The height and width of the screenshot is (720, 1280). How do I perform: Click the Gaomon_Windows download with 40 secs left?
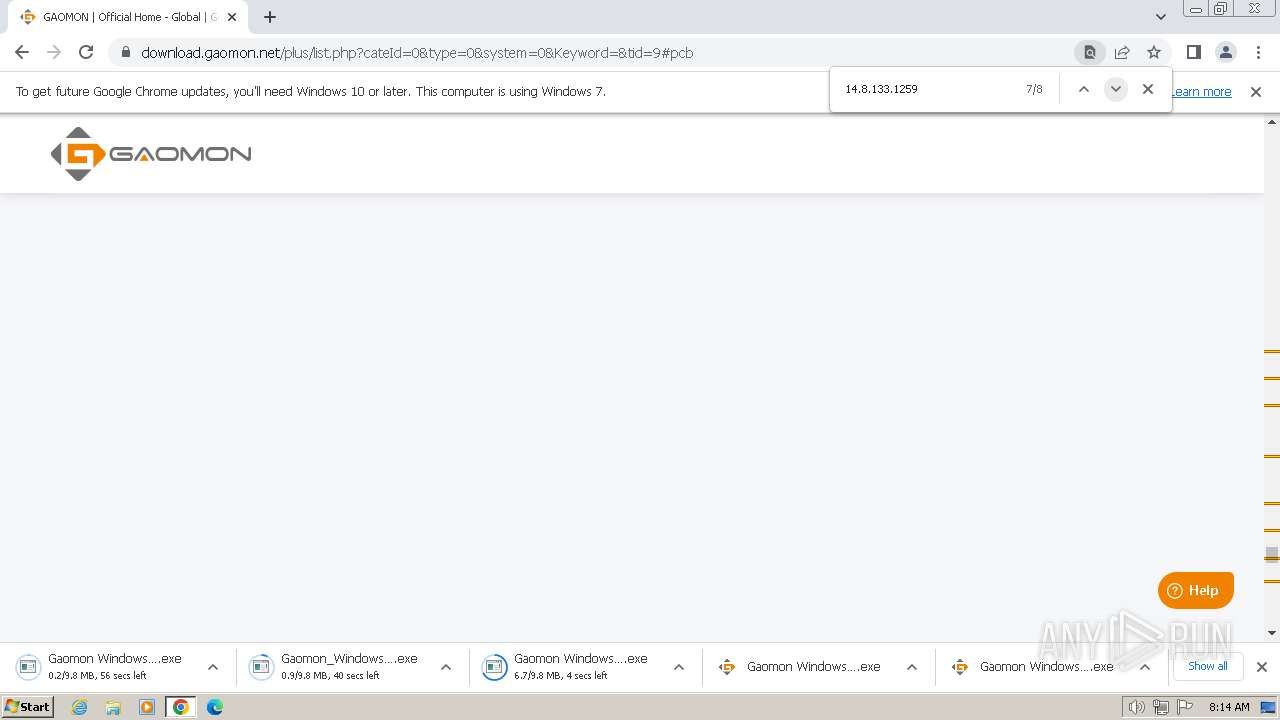click(x=334, y=666)
